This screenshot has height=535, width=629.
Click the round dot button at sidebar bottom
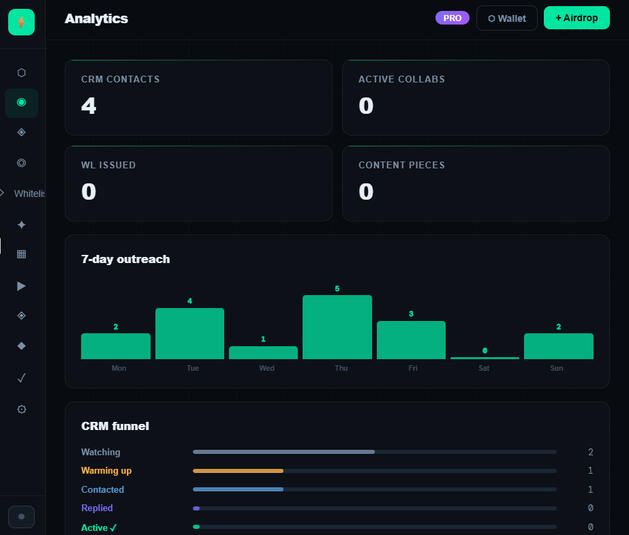pyautogui.click(x=21, y=516)
